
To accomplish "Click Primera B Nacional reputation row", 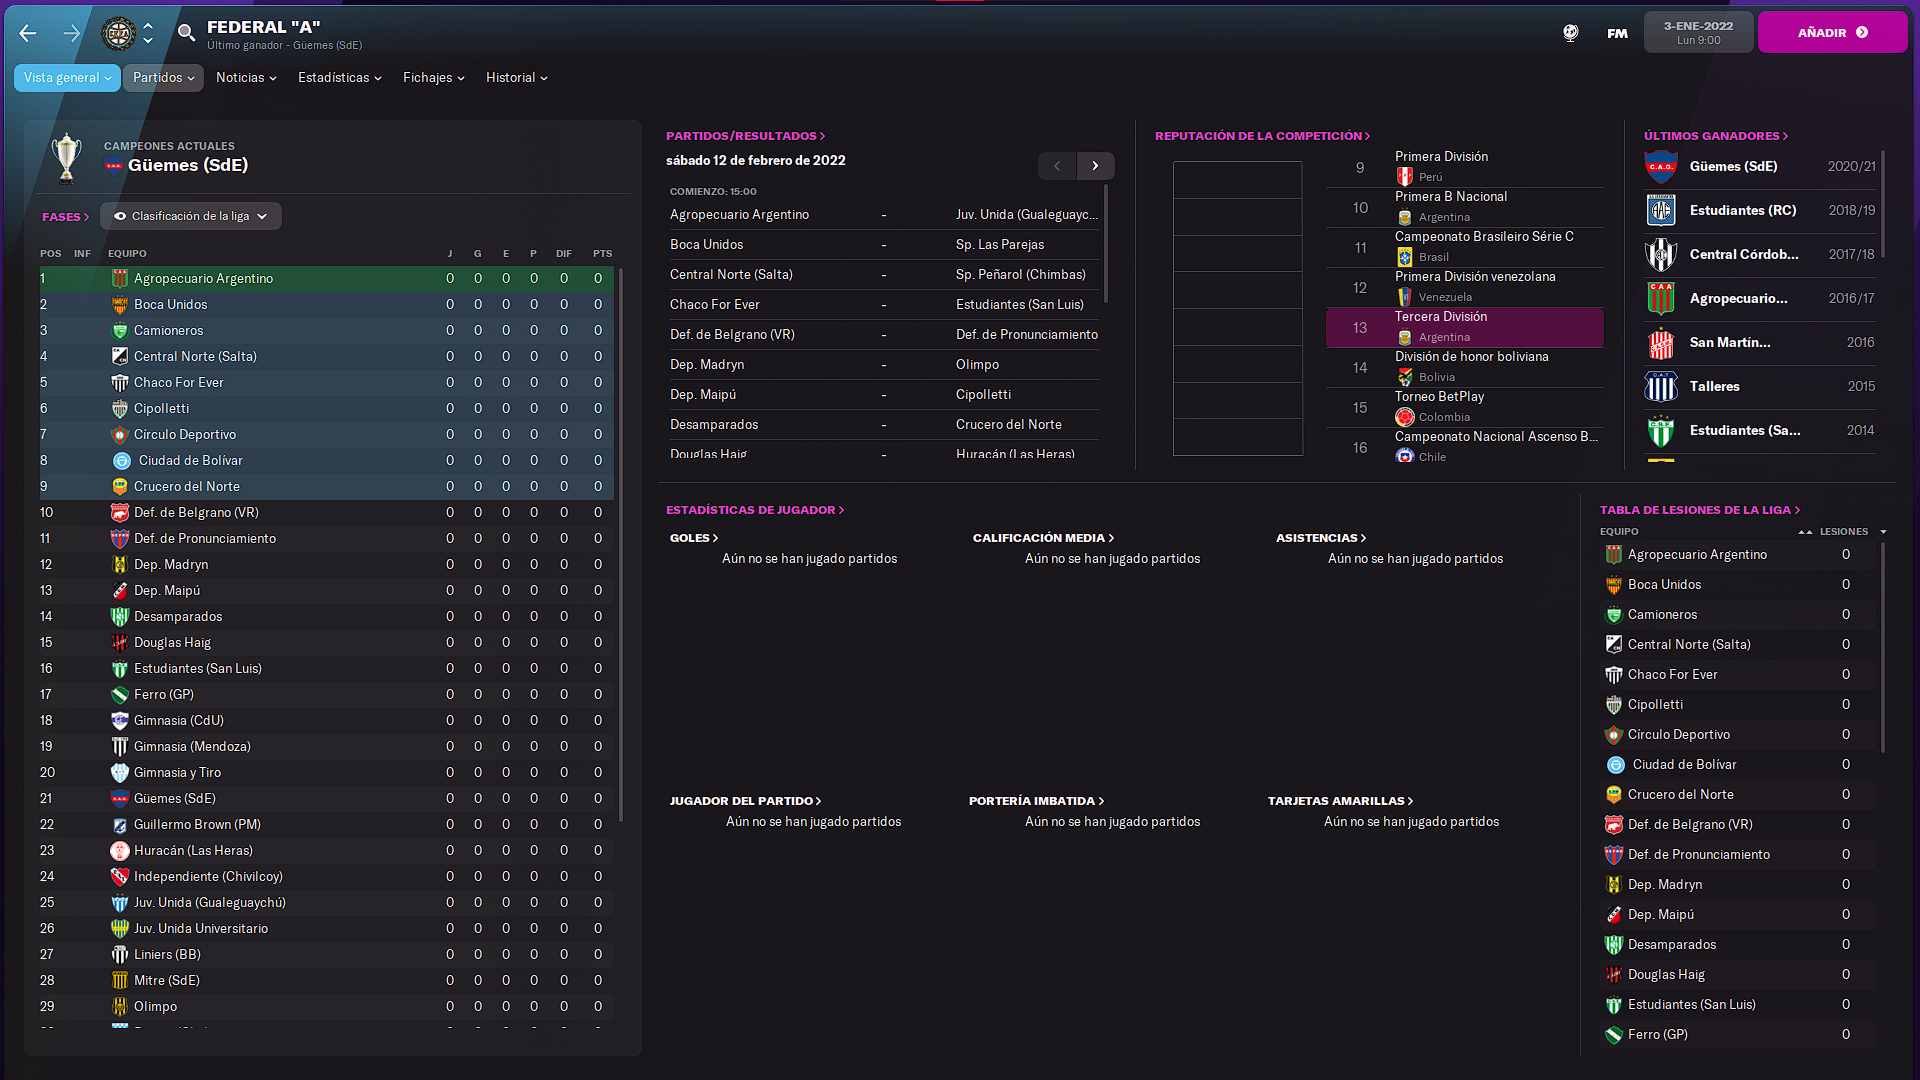I will (x=1464, y=207).
